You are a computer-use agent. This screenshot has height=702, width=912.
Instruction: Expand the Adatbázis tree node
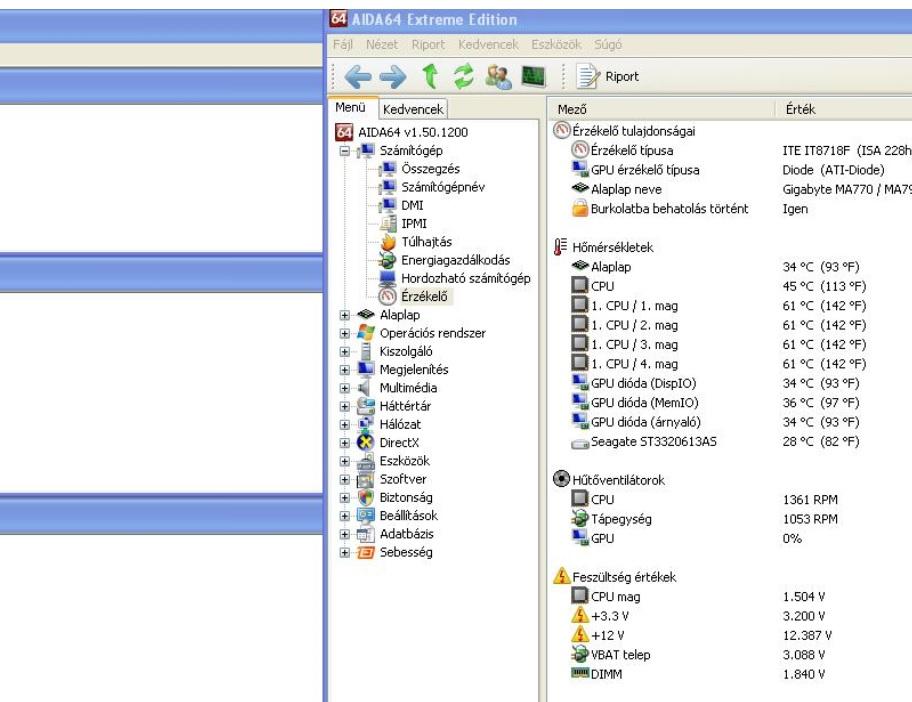click(x=344, y=534)
